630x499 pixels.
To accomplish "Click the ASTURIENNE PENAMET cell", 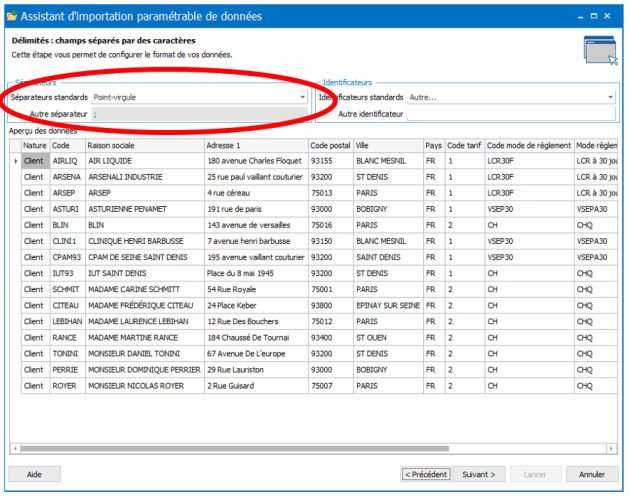I will pyautogui.click(x=145, y=209).
